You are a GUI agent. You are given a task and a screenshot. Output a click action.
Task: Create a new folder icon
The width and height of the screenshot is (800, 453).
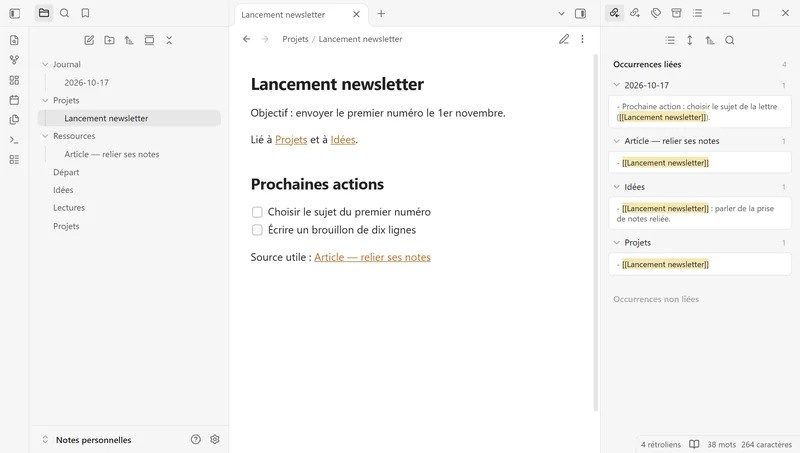[x=109, y=40]
